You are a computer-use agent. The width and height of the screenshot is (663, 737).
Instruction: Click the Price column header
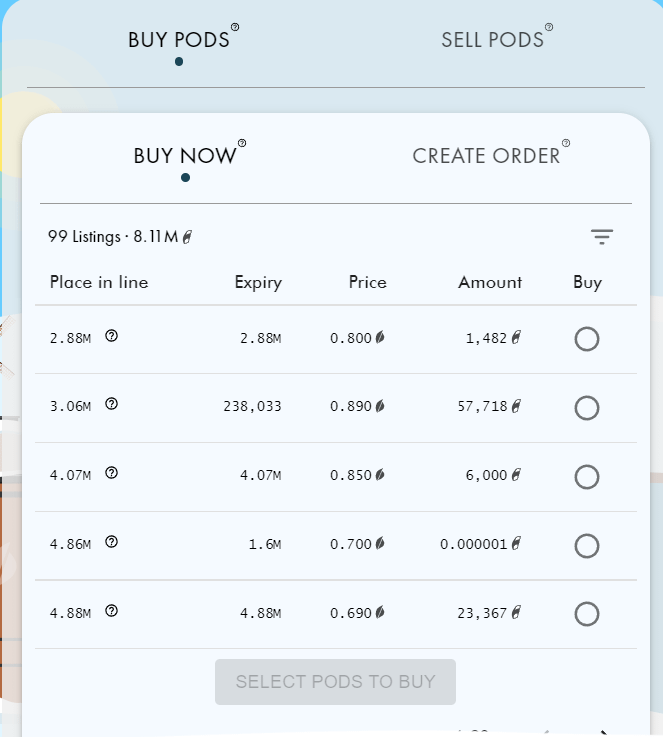tap(367, 282)
